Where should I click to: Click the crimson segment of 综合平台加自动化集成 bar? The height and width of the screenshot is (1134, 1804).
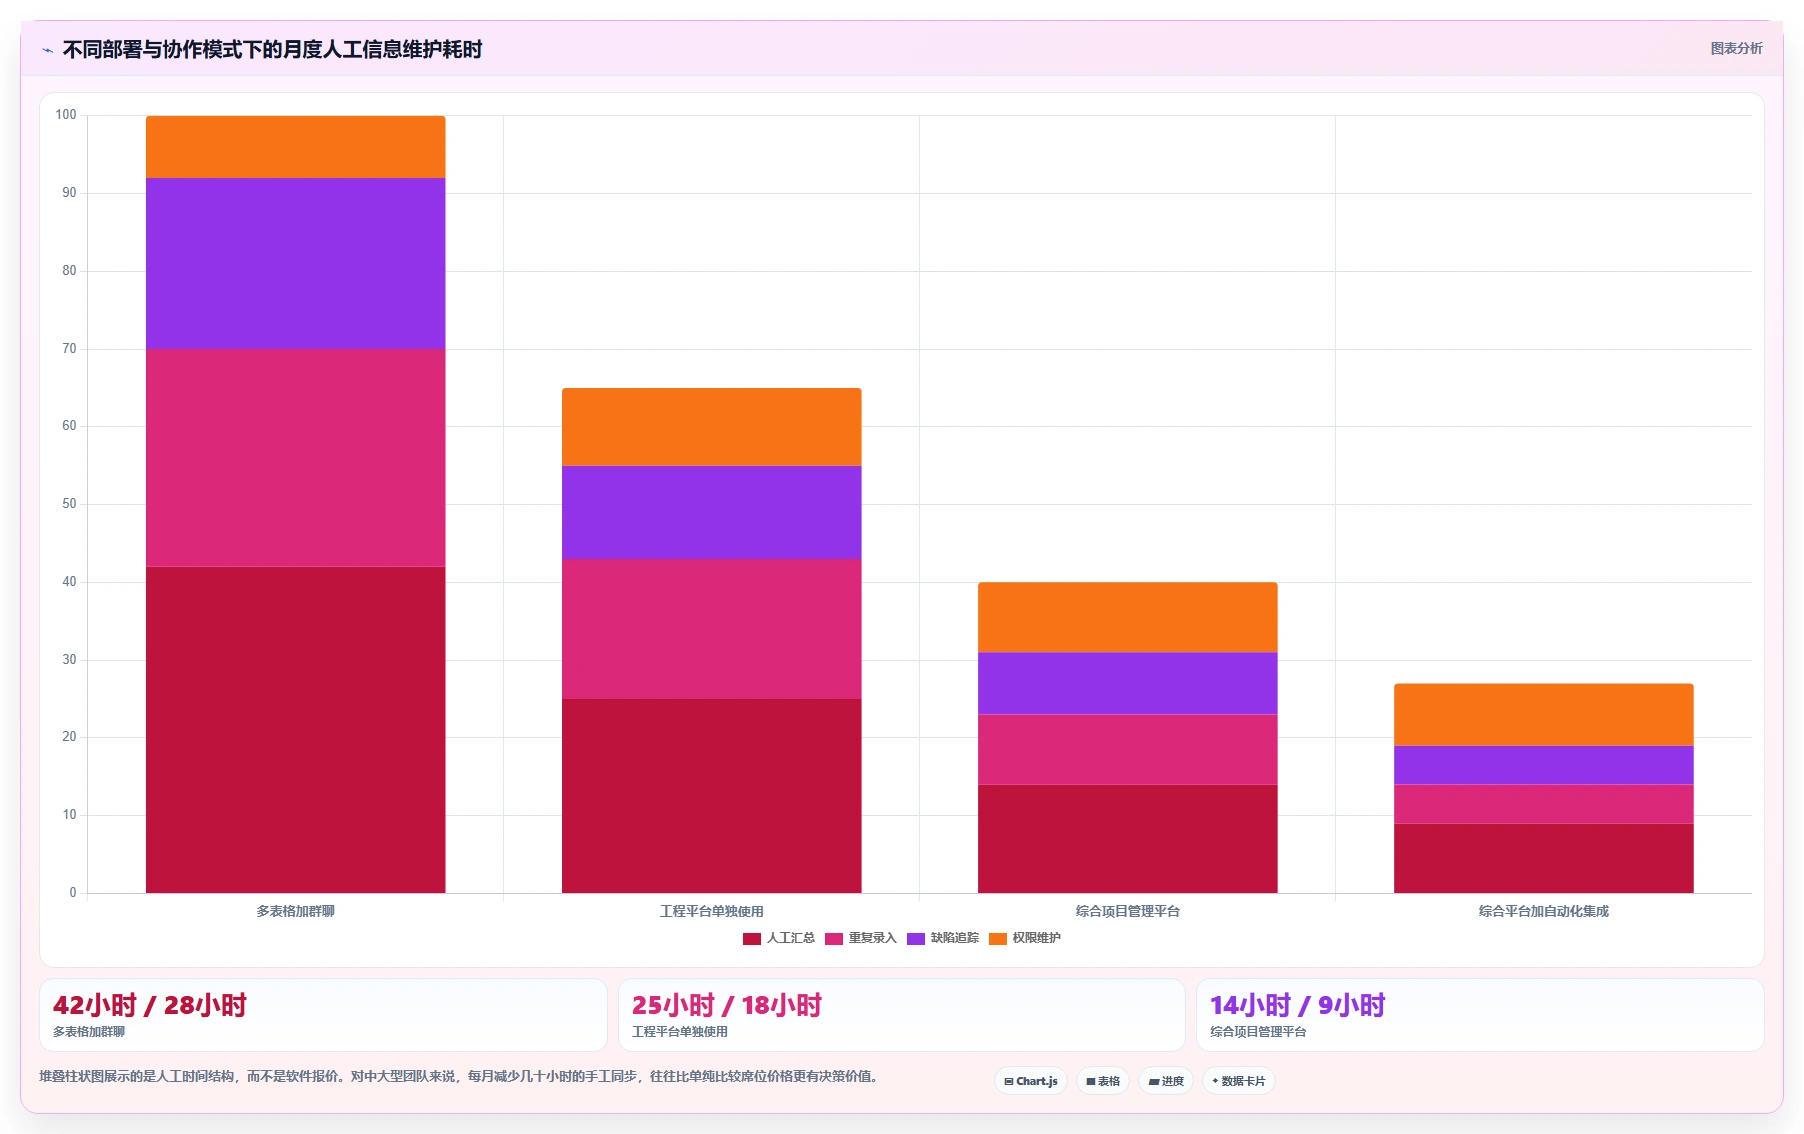click(1543, 858)
